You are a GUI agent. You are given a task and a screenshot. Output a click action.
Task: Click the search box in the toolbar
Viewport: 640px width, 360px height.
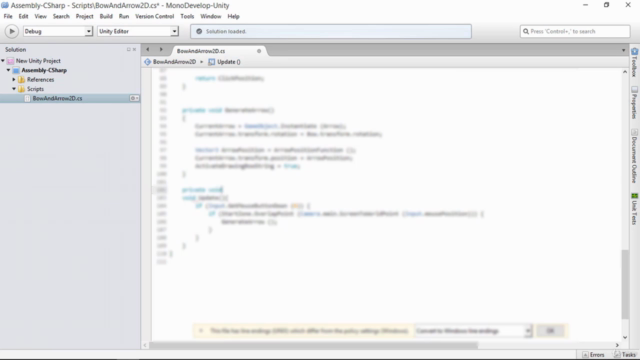coord(575,31)
